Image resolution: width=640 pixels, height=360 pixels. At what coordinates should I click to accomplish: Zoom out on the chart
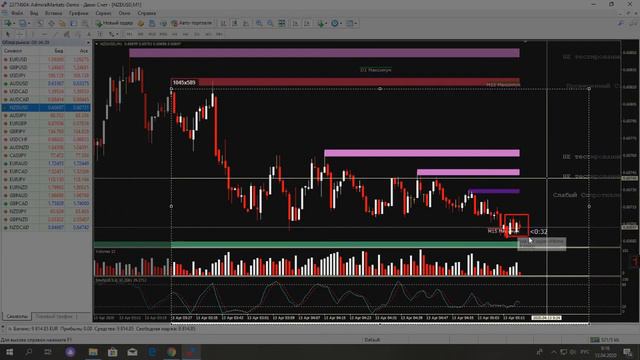click(x=270, y=23)
